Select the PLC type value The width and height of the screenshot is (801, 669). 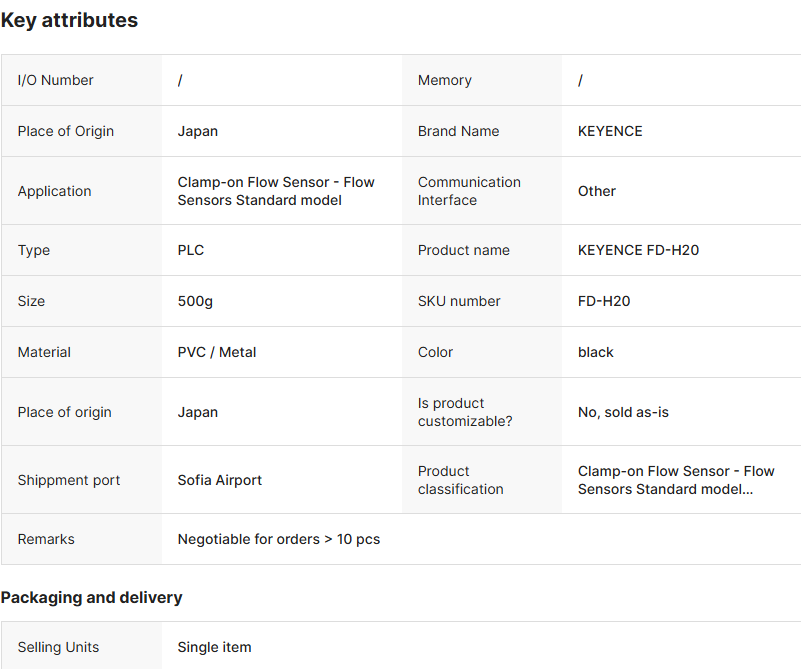(191, 250)
